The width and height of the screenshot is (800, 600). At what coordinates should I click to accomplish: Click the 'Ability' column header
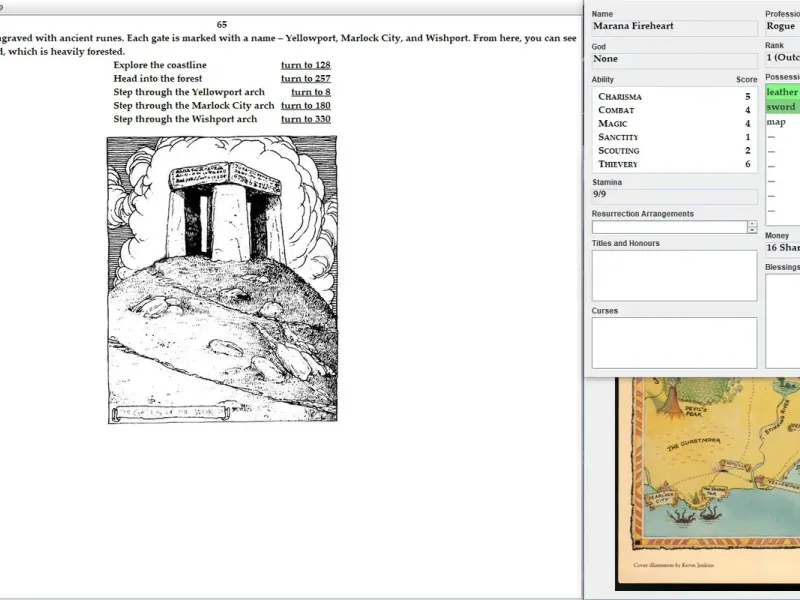coord(603,80)
